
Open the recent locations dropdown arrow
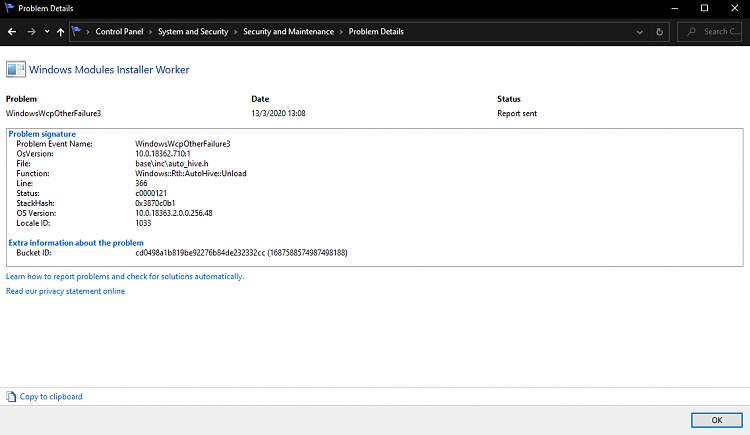[46, 32]
